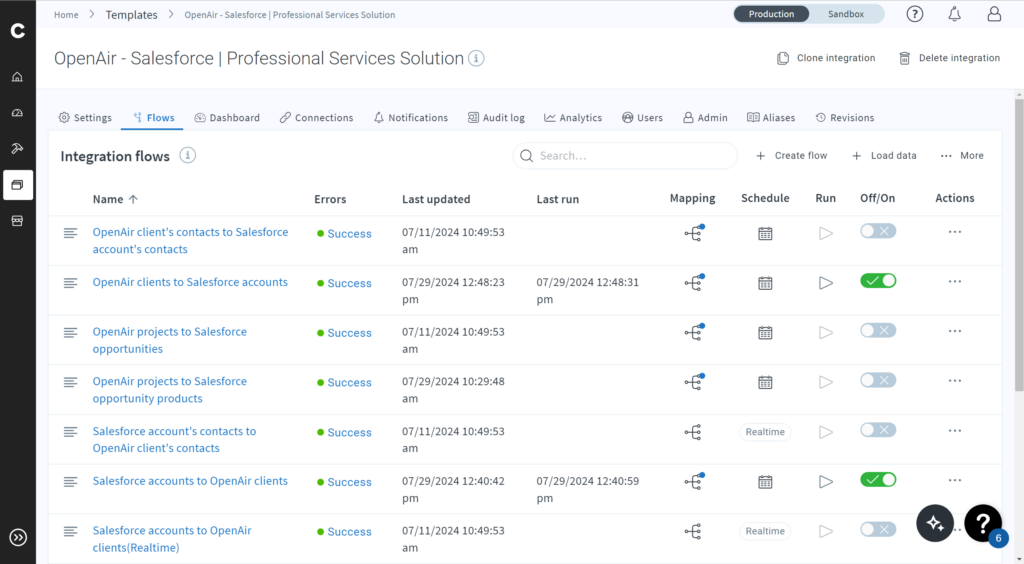Open help question mark in top bar

(914, 14)
